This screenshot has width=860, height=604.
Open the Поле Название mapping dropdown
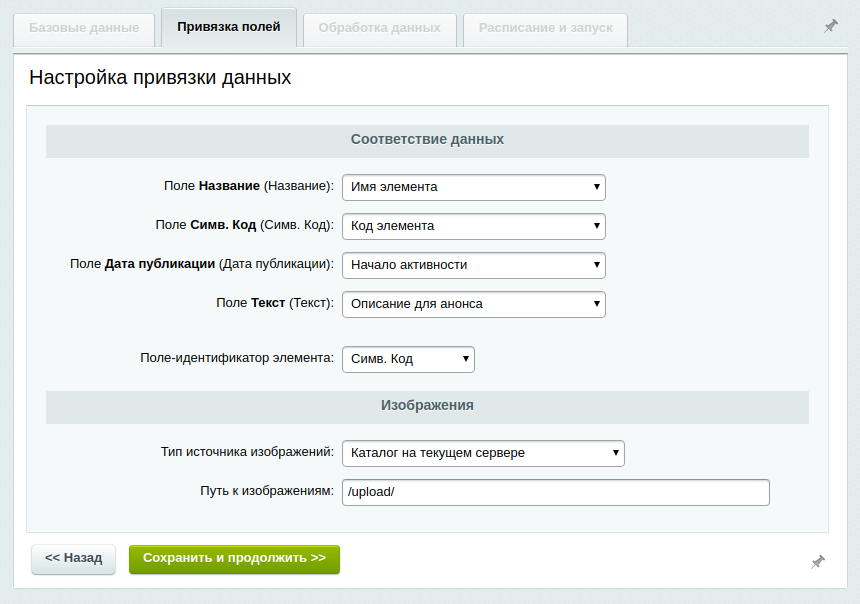coord(473,187)
